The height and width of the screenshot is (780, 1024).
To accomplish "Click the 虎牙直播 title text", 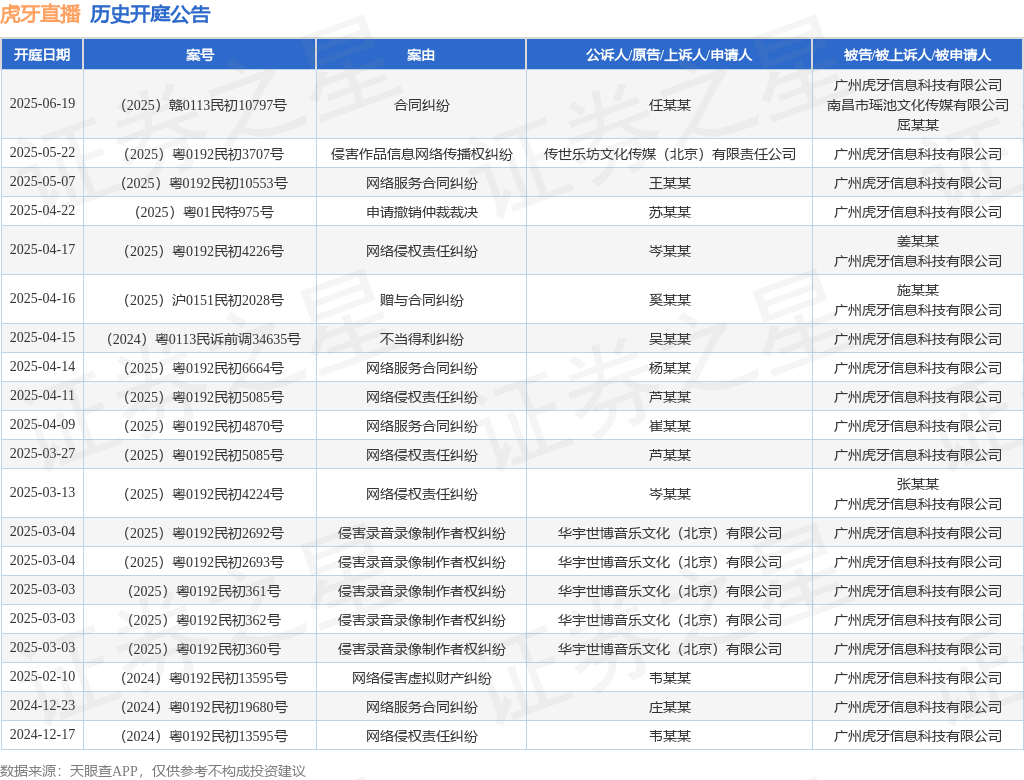I will tap(40, 14).
